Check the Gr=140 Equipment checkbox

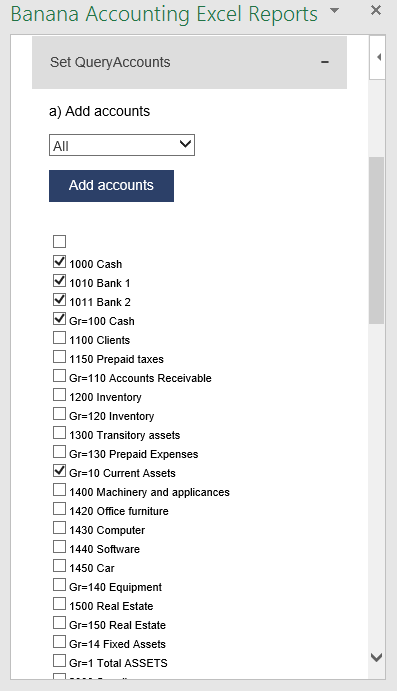[x=59, y=585]
